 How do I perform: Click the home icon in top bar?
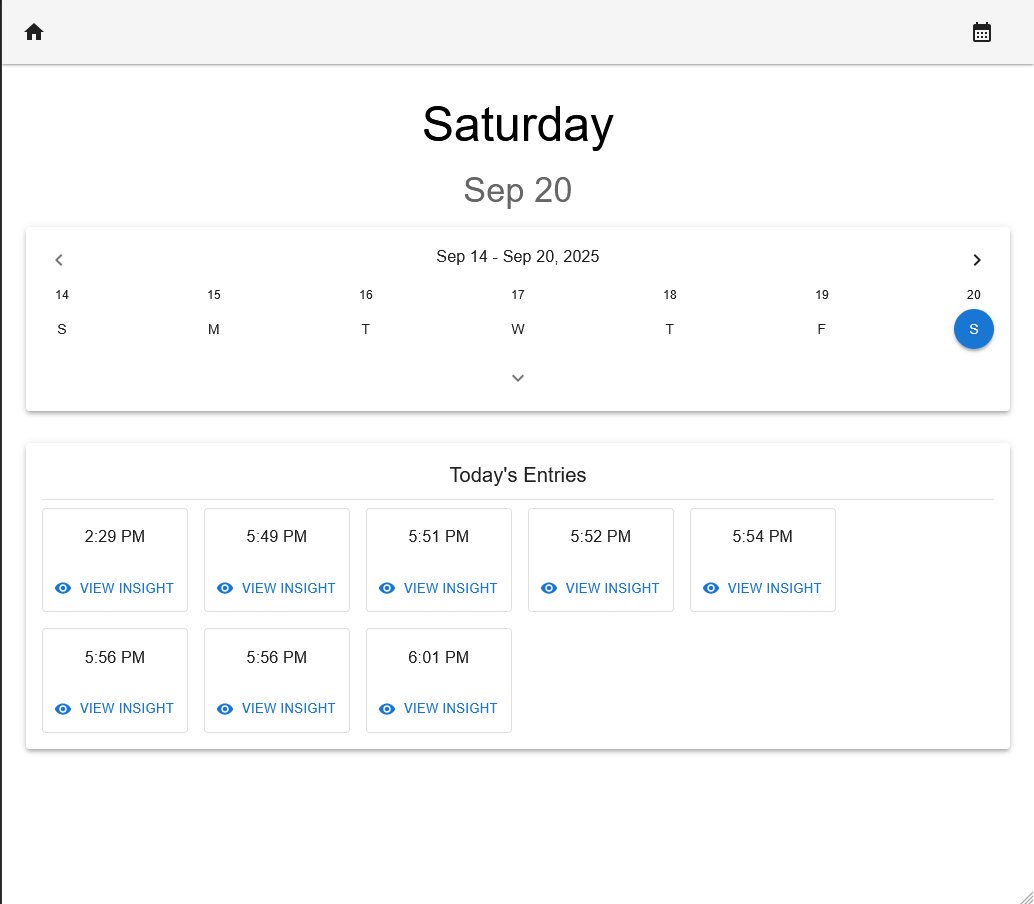34,32
